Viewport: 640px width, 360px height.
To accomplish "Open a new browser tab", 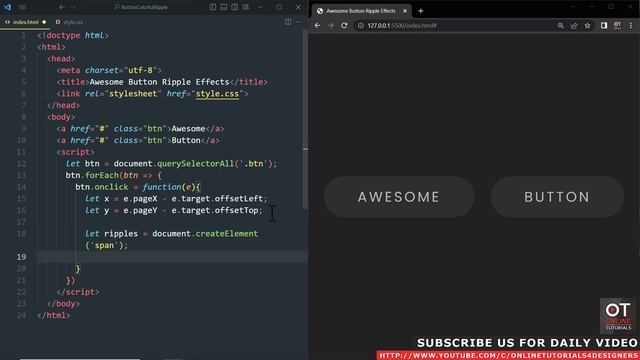I will coord(420,11).
